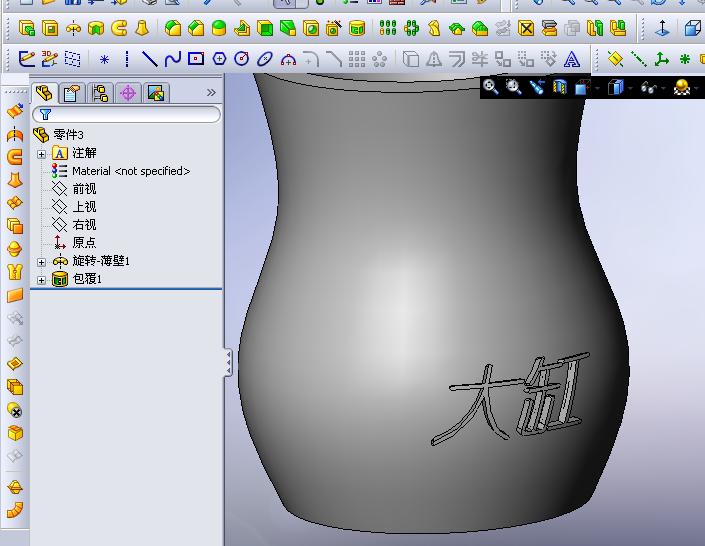Start a new 2D Sketch
Screen dimensions: 705x546
27,59
